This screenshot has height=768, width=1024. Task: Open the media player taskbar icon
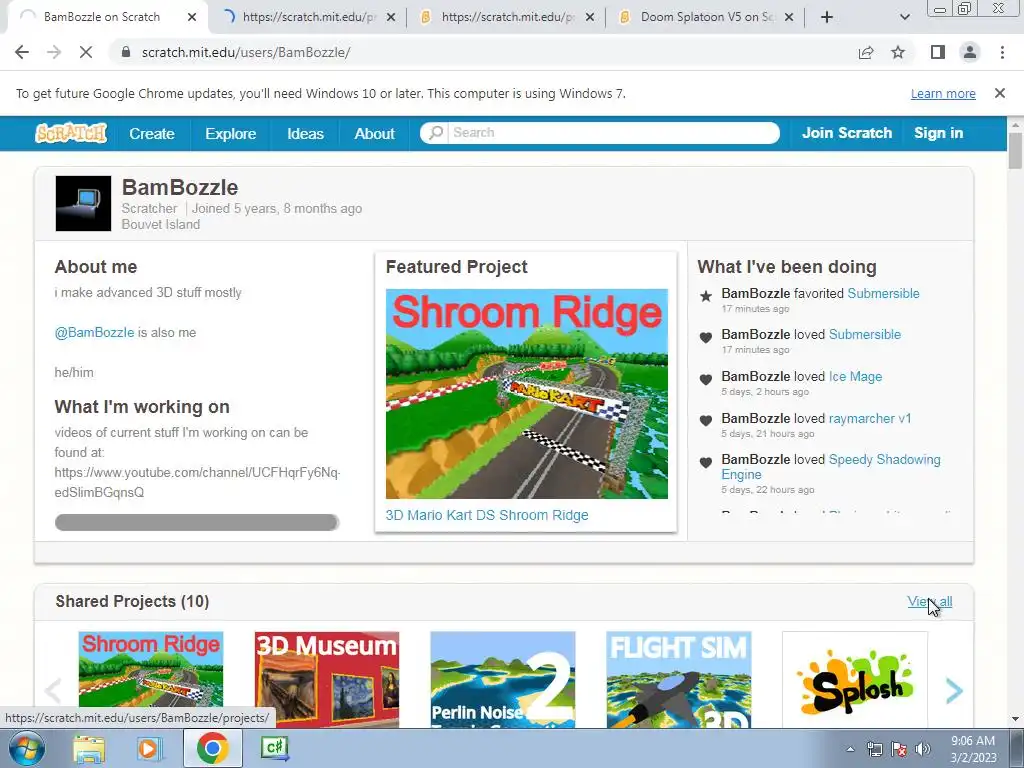click(149, 748)
